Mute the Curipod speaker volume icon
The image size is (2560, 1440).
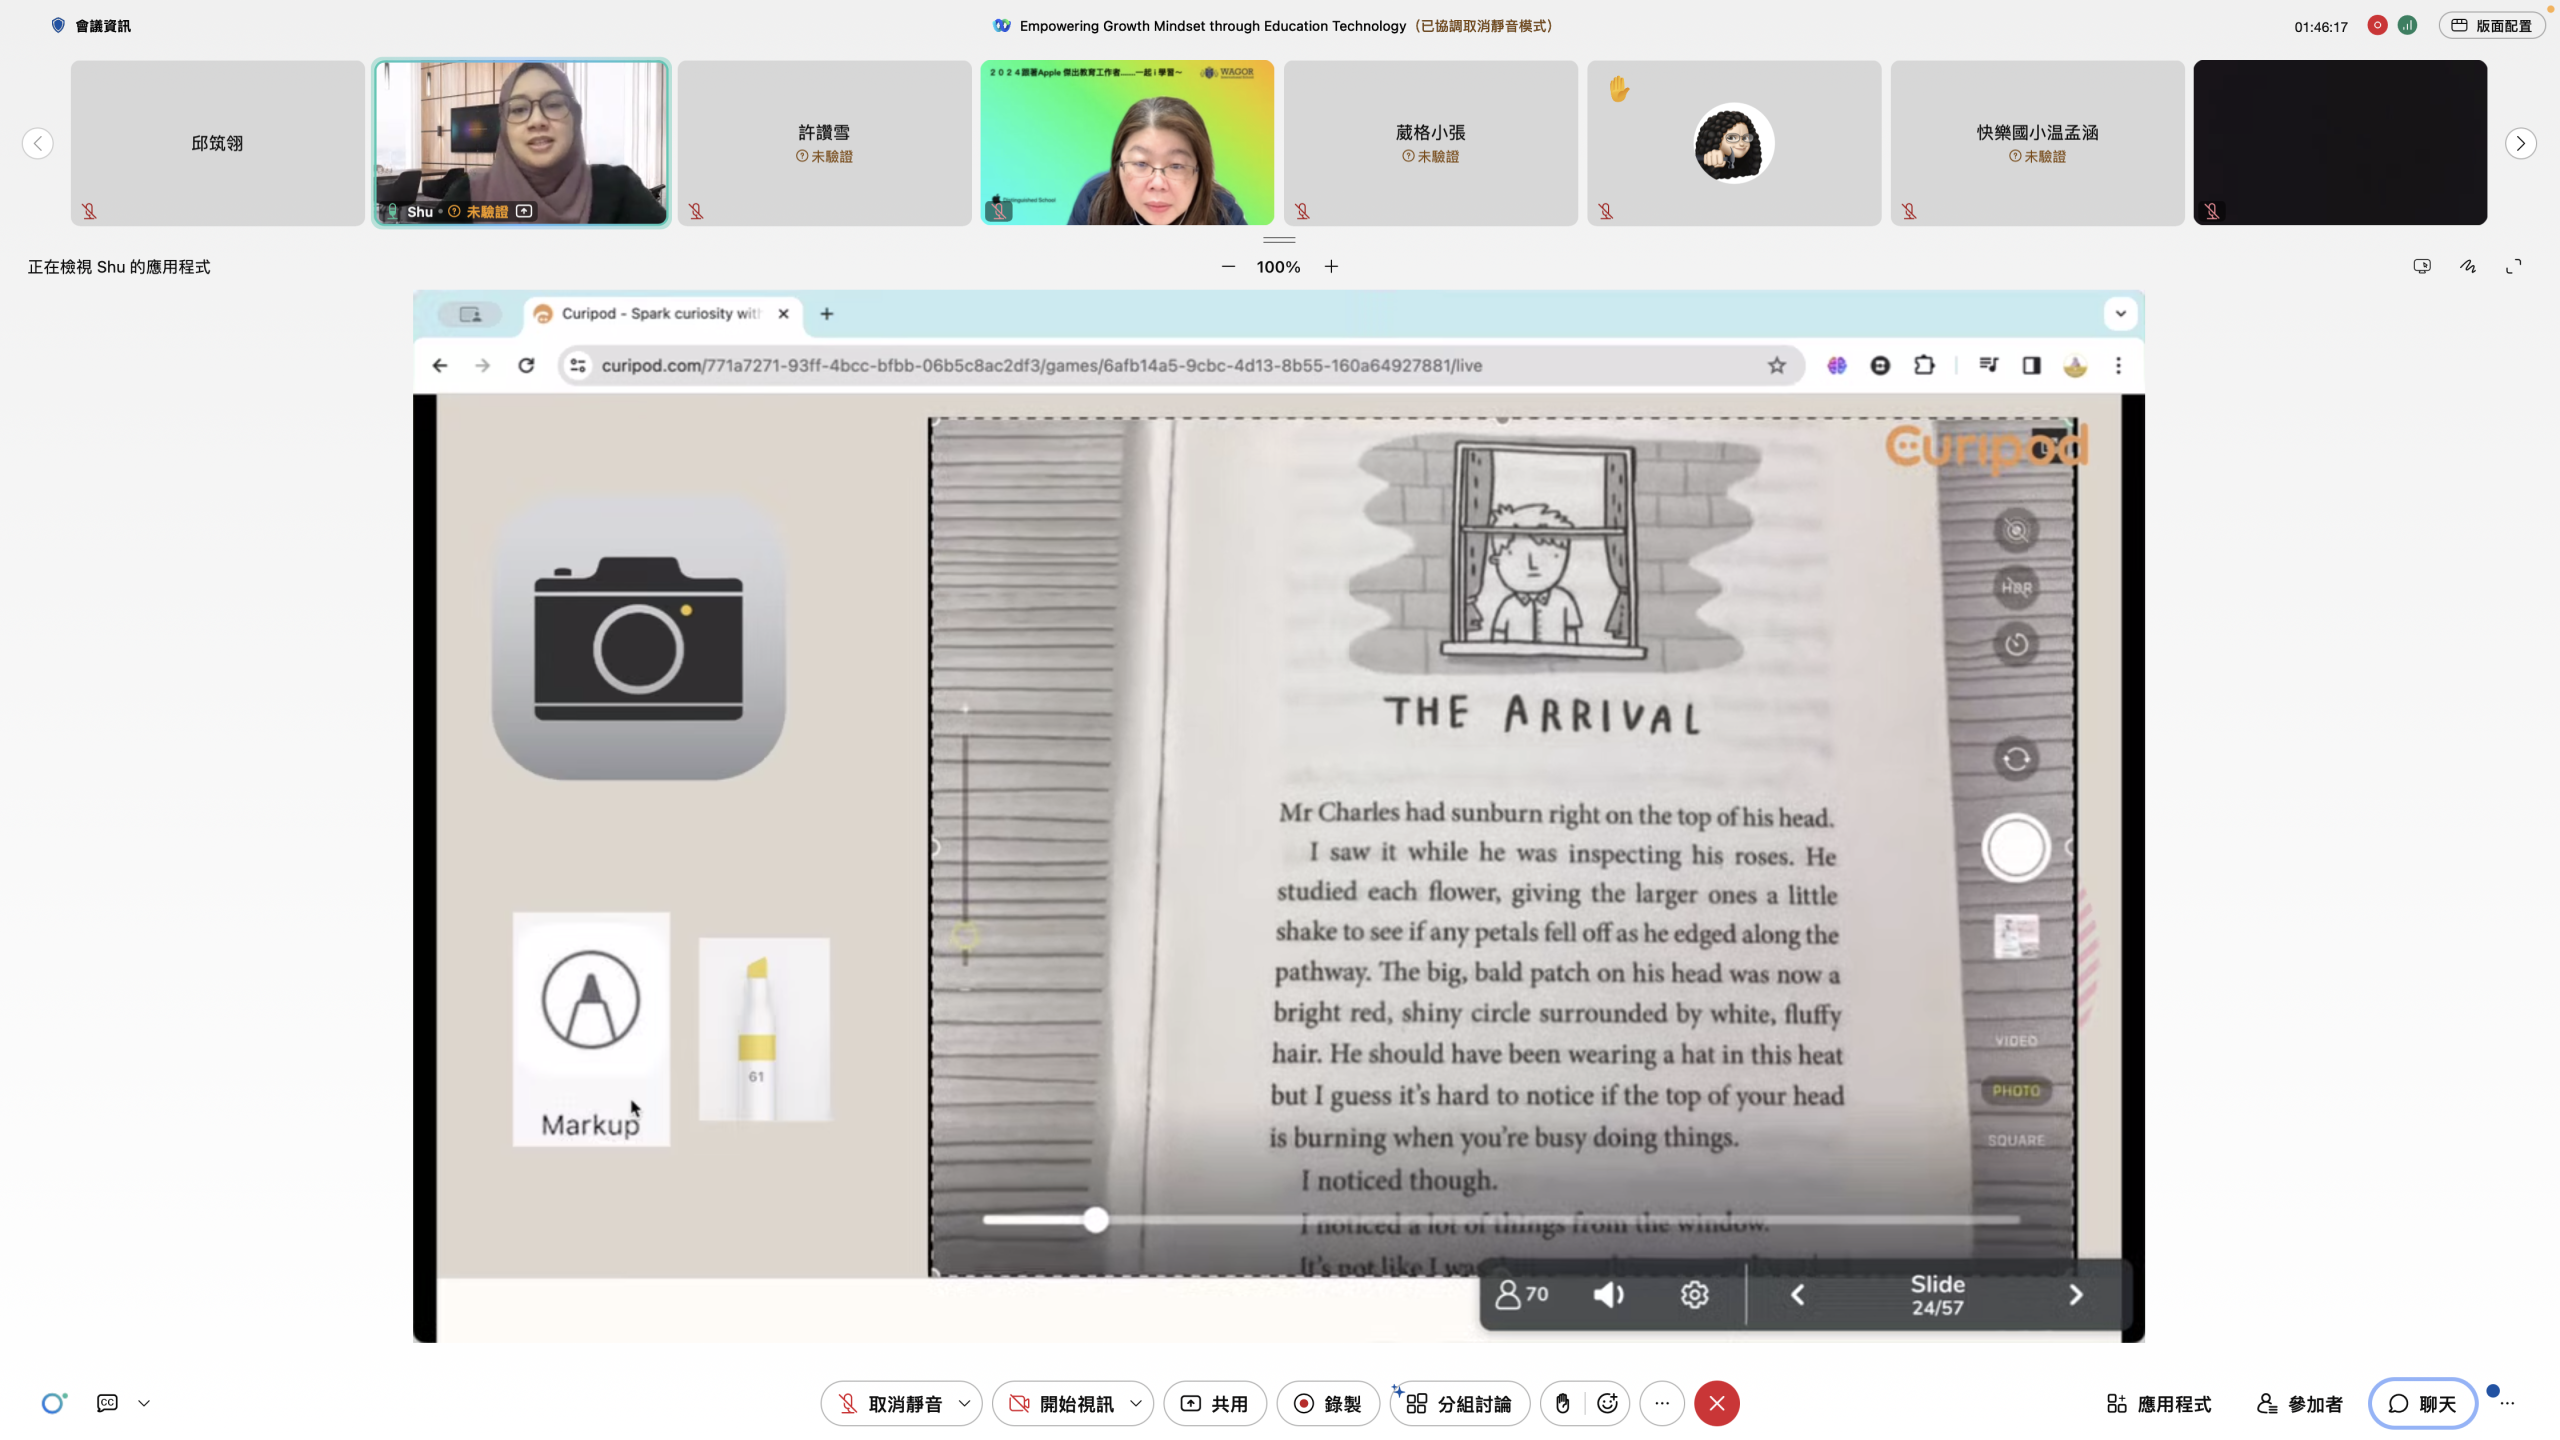click(1608, 1295)
